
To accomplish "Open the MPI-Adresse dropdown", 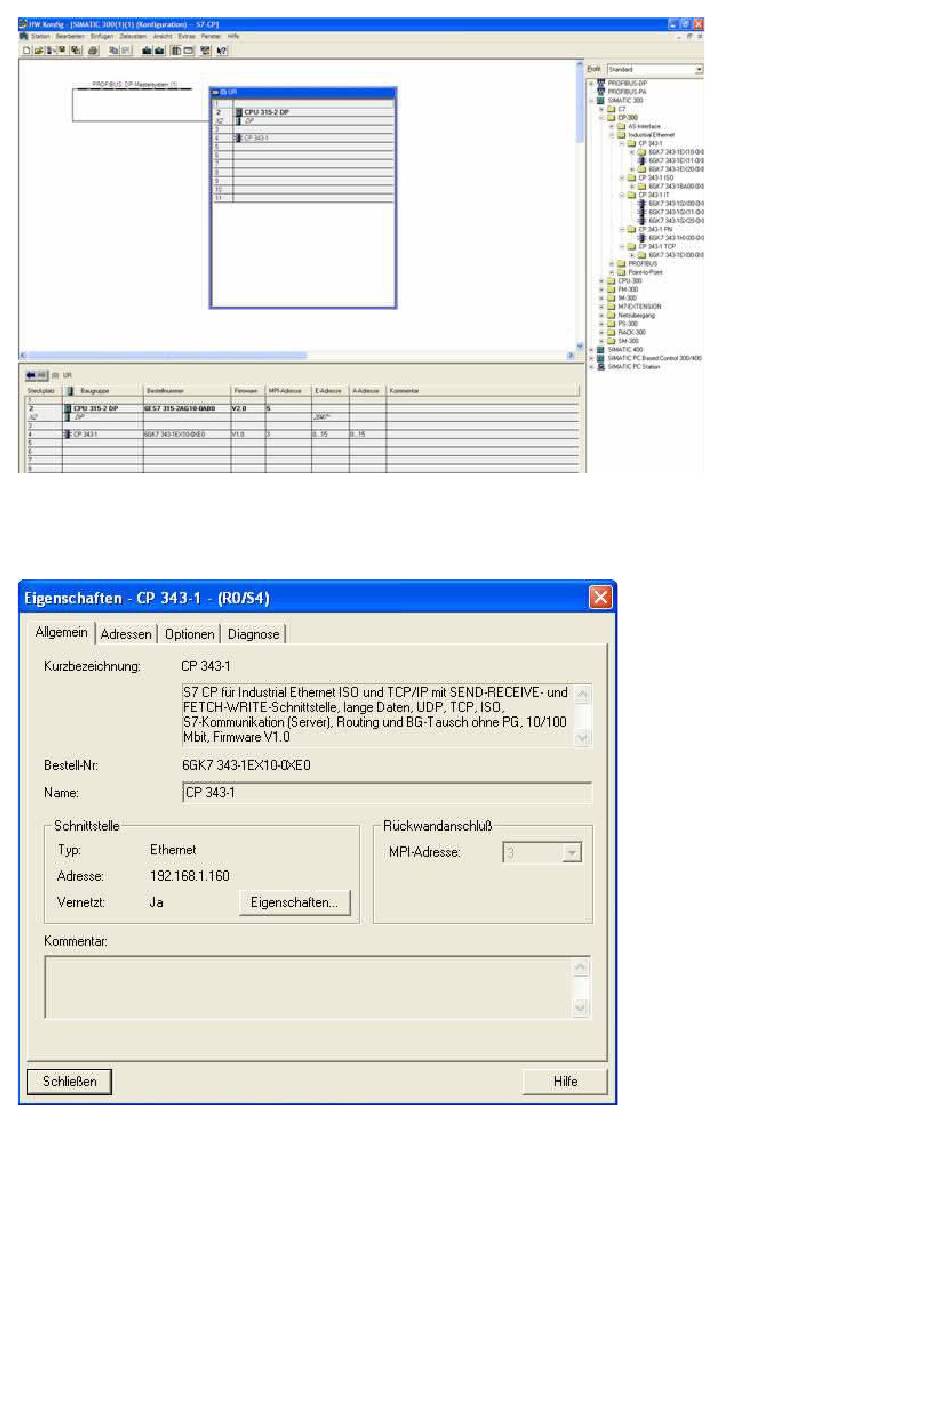I will click(x=572, y=853).
